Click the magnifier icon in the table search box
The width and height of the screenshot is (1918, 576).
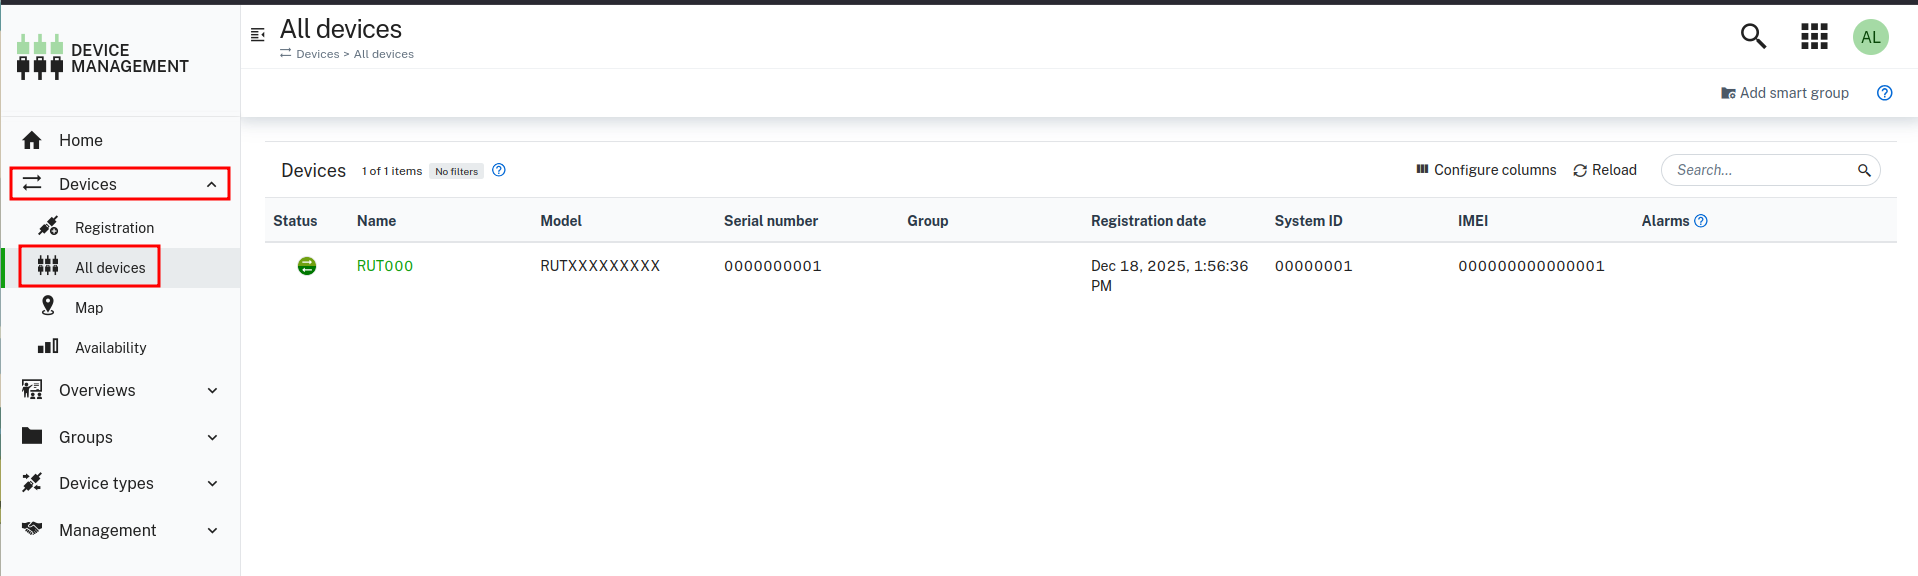pos(1864,171)
